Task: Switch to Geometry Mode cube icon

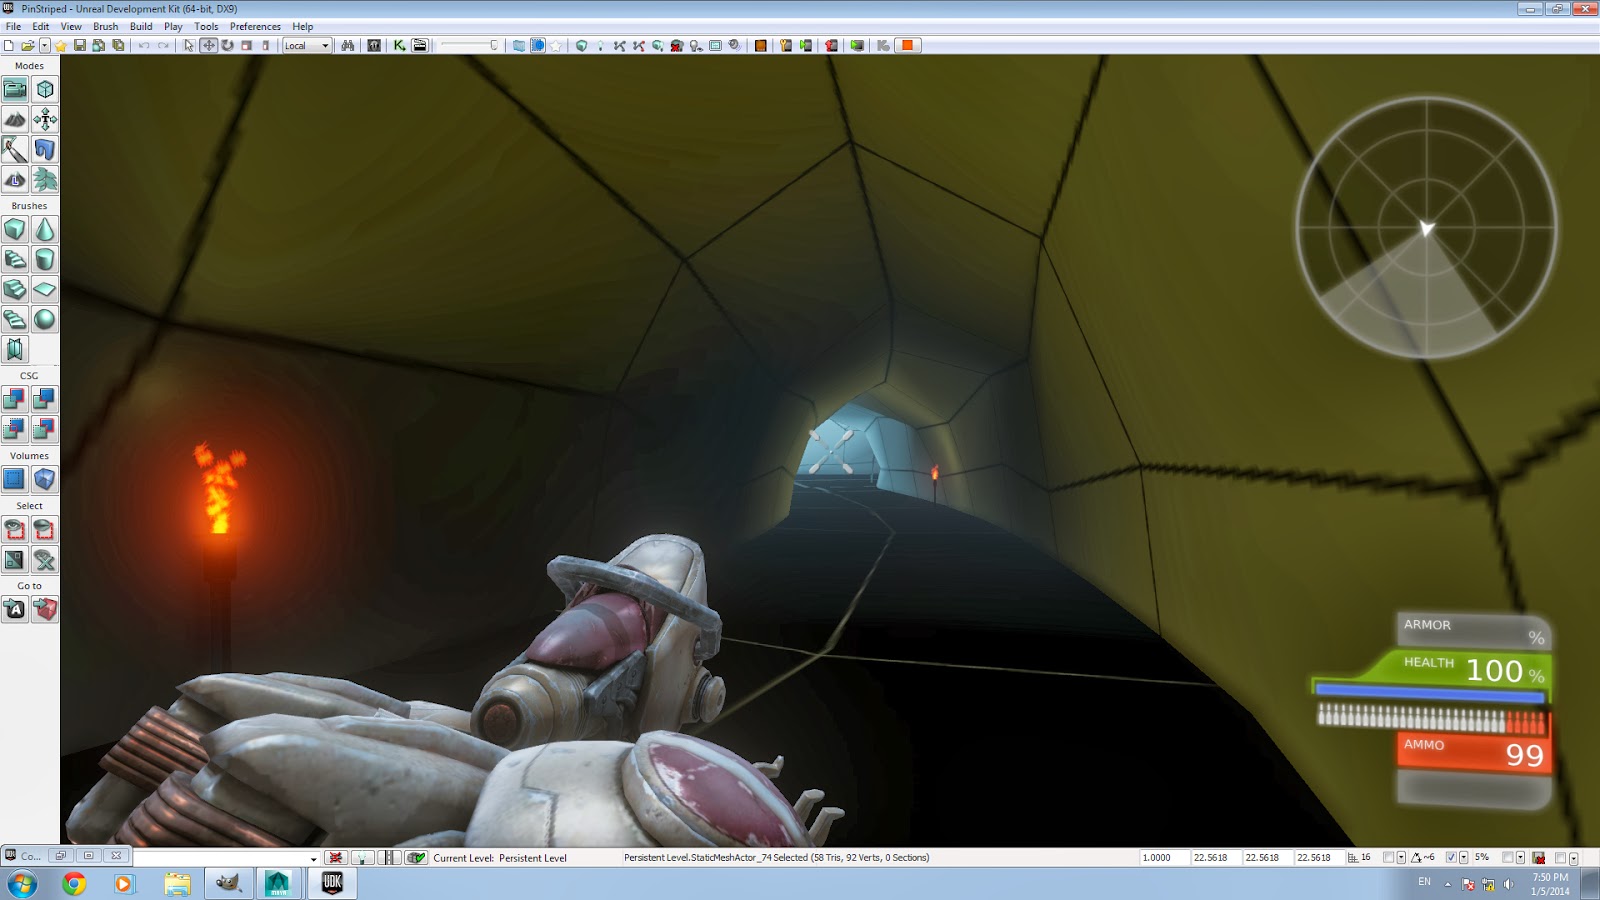Action: pyautogui.click(x=45, y=89)
